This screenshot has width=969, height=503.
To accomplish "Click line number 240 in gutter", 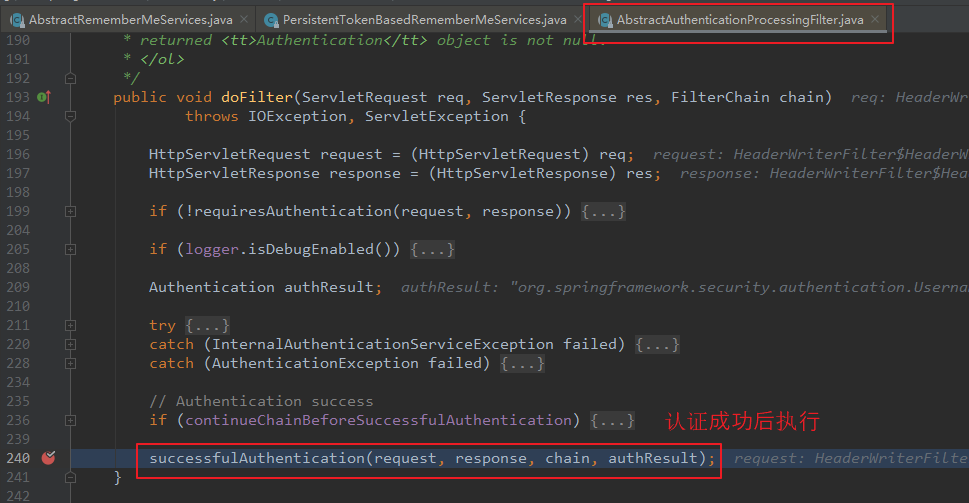I will (18, 459).
